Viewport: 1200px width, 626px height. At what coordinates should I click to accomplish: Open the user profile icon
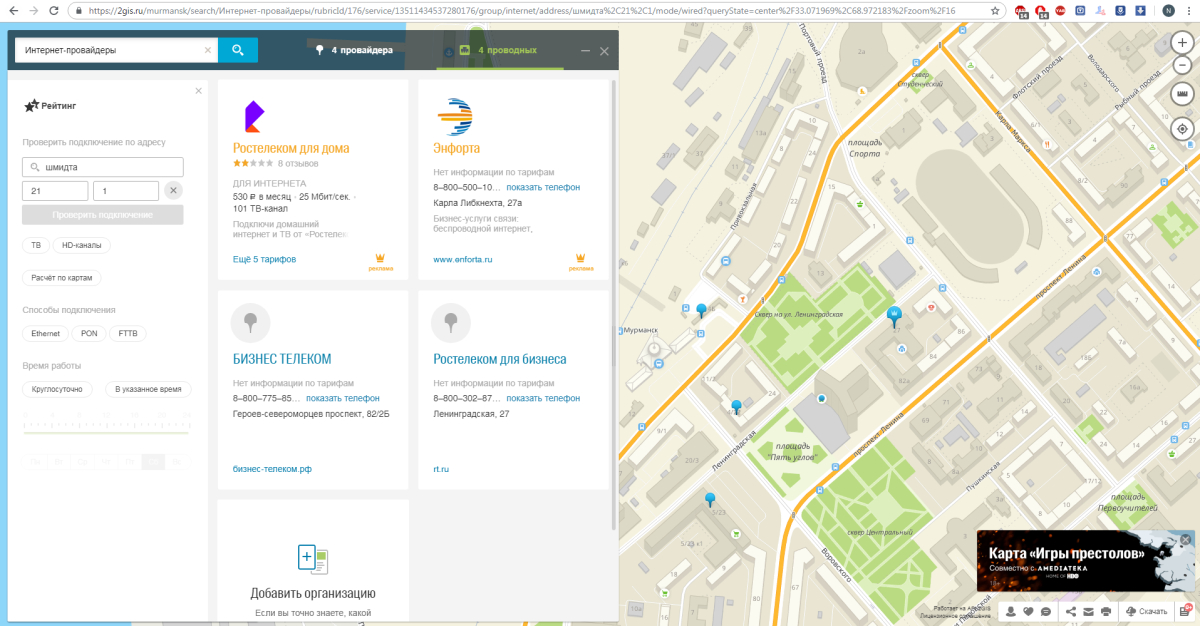[1012, 611]
